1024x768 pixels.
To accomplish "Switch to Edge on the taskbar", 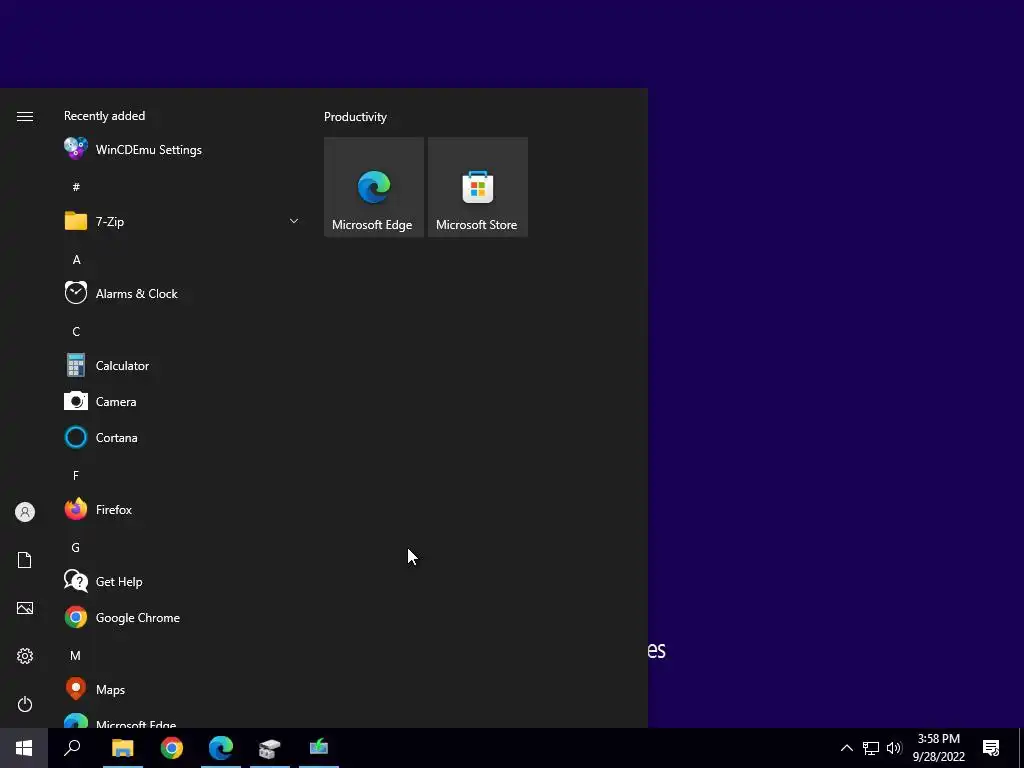I will pyautogui.click(x=221, y=748).
